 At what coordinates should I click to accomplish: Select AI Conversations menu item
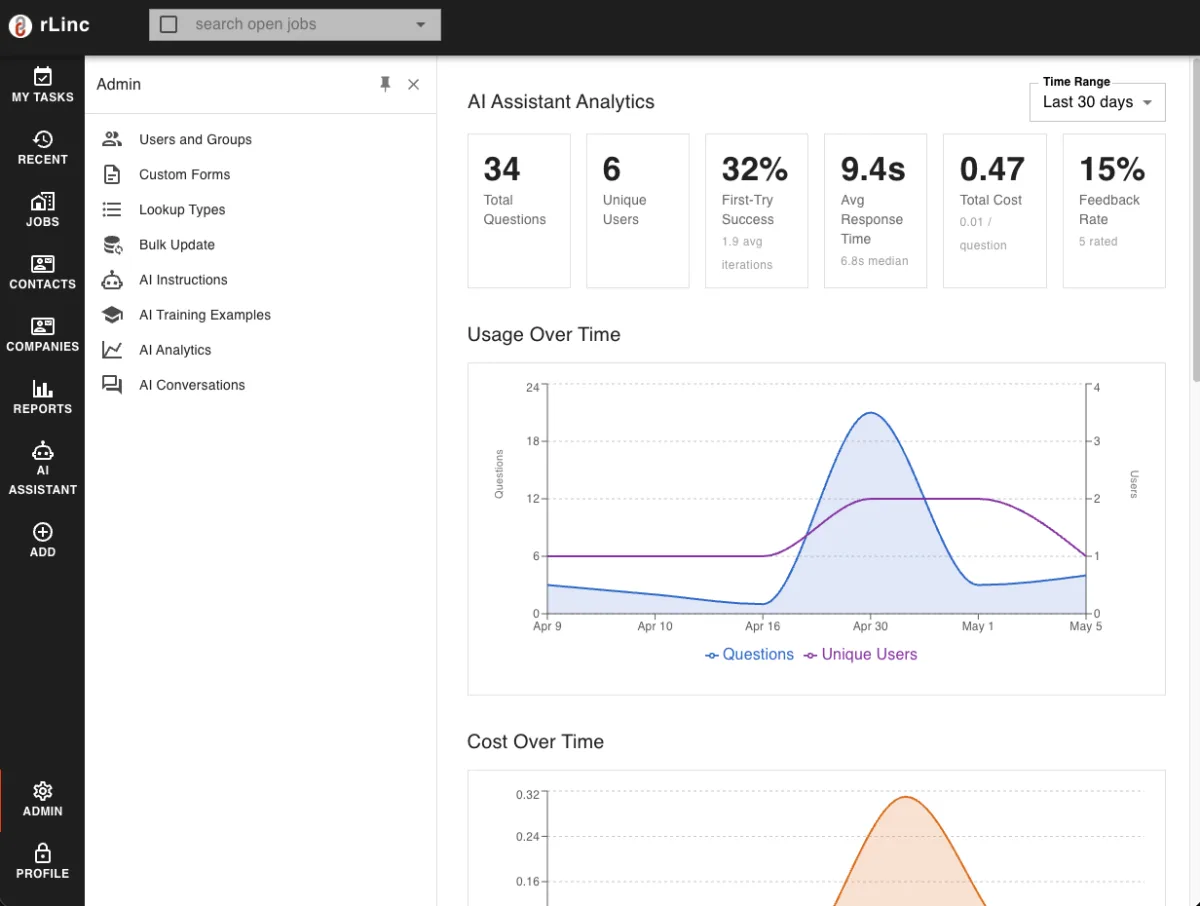pyautogui.click(x=260, y=385)
